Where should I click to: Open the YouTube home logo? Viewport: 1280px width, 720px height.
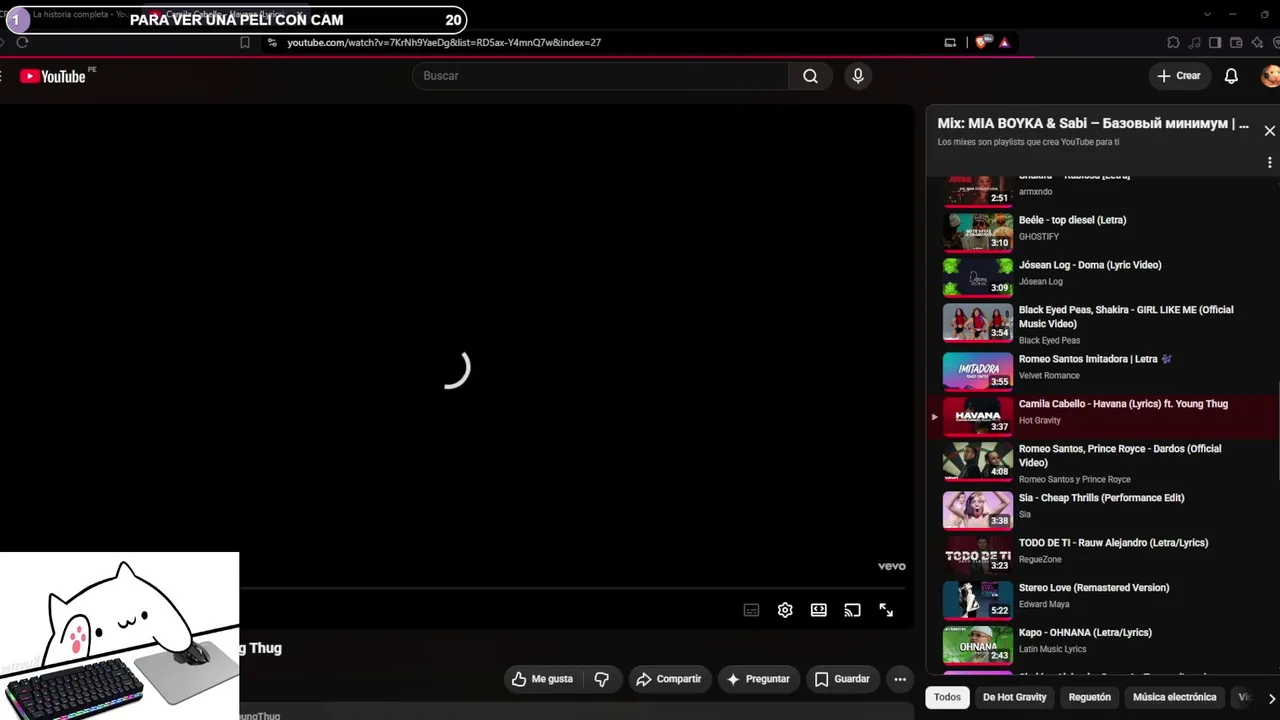click(x=52, y=76)
